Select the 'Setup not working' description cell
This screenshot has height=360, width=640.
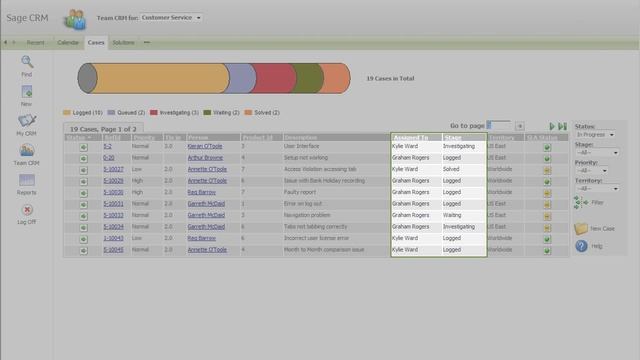coord(306,158)
